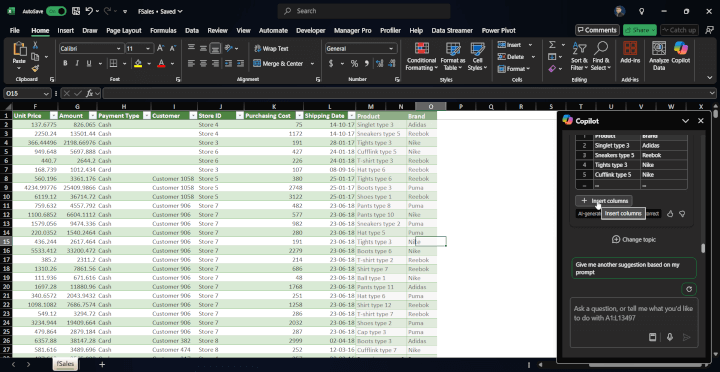Toggle Italic formatting
720x372 pixels.
(x=77, y=63)
